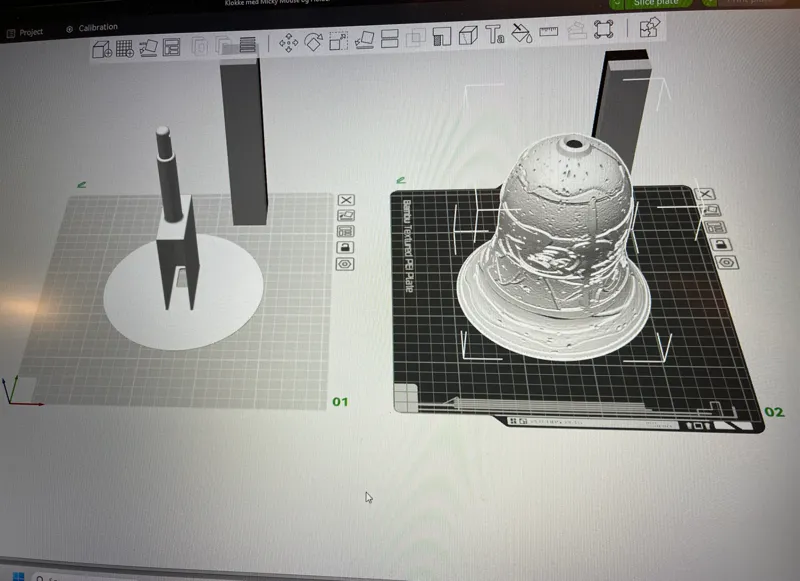This screenshot has height=581, width=800.
Task: Edit plate 02 name via green pencil
Action: (401, 181)
